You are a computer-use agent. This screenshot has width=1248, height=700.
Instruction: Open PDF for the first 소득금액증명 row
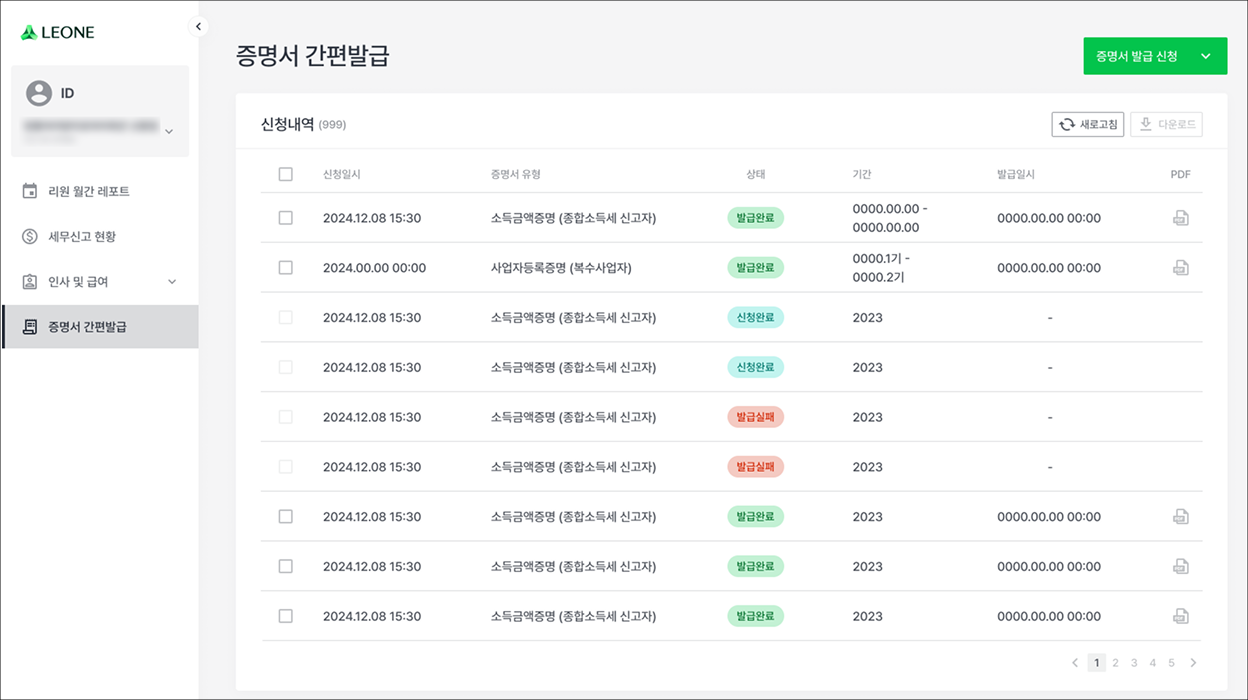coord(1181,218)
